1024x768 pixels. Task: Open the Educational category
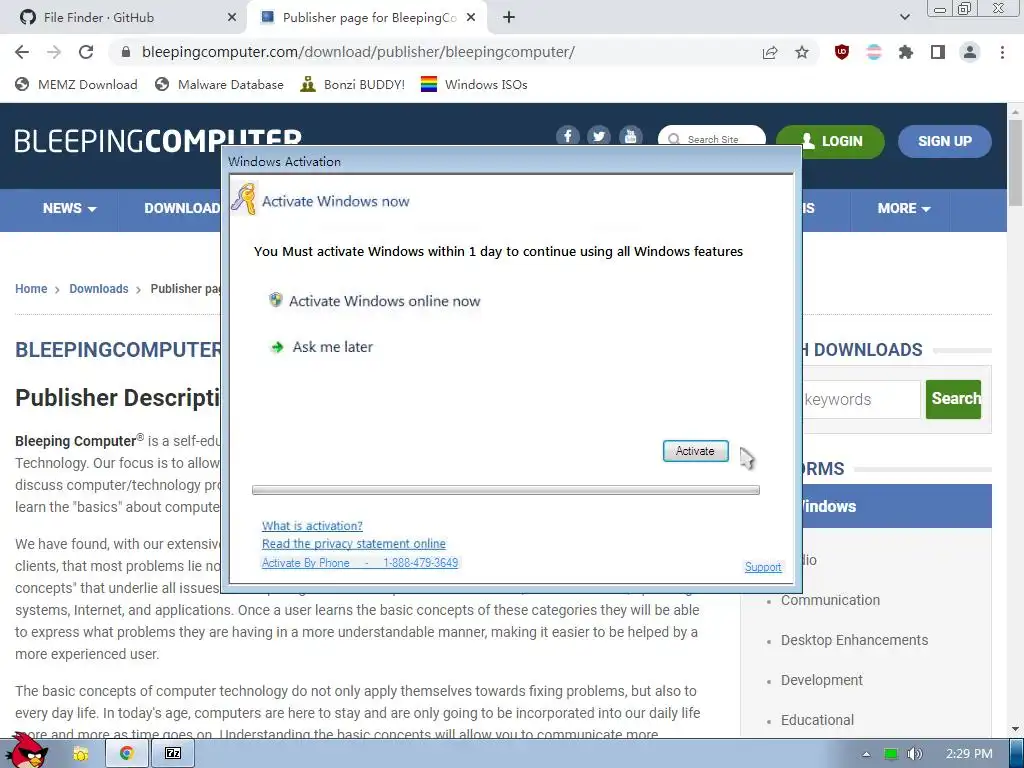click(817, 720)
